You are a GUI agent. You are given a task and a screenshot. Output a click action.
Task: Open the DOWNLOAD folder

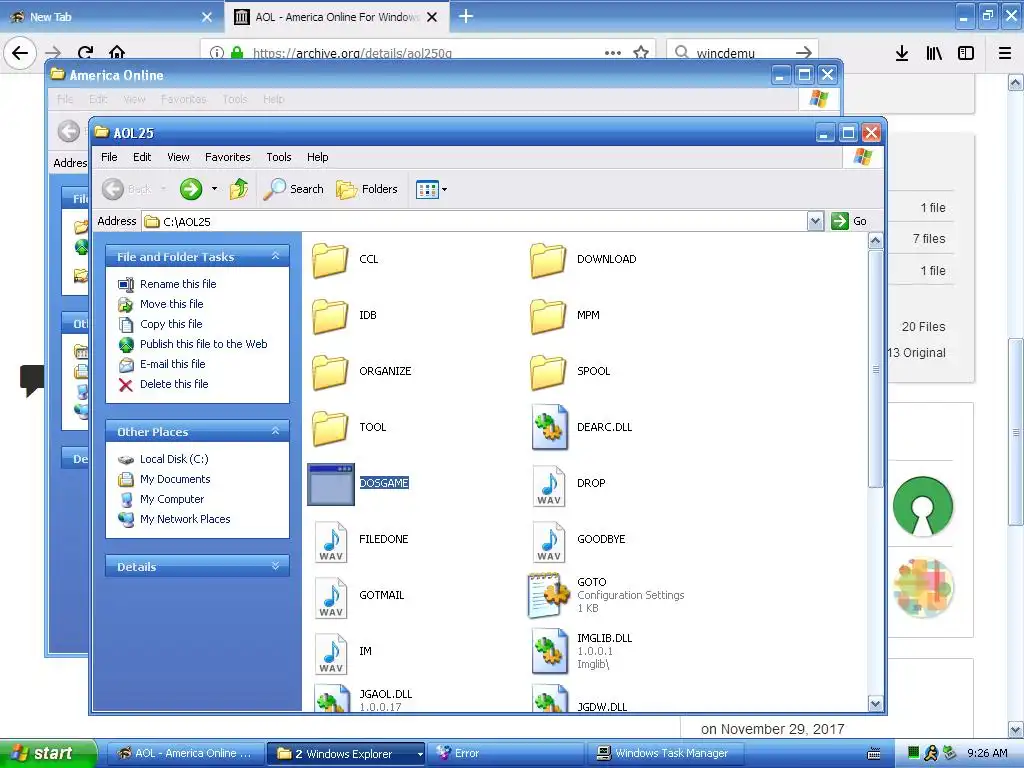click(583, 259)
